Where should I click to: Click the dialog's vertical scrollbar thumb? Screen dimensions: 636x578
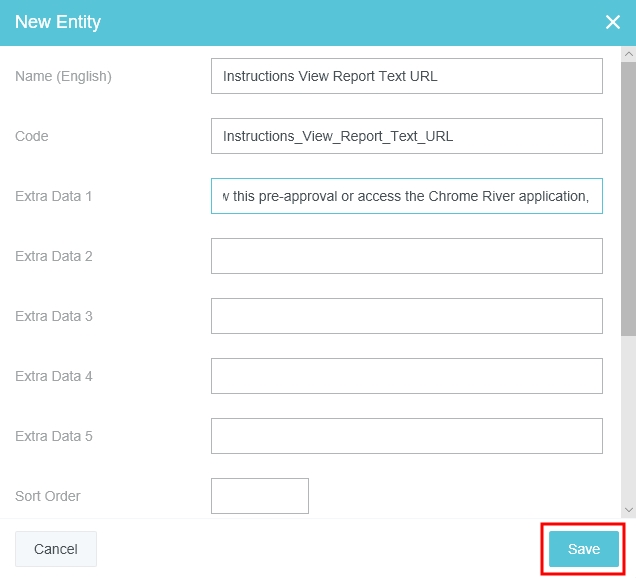[x=628, y=200]
